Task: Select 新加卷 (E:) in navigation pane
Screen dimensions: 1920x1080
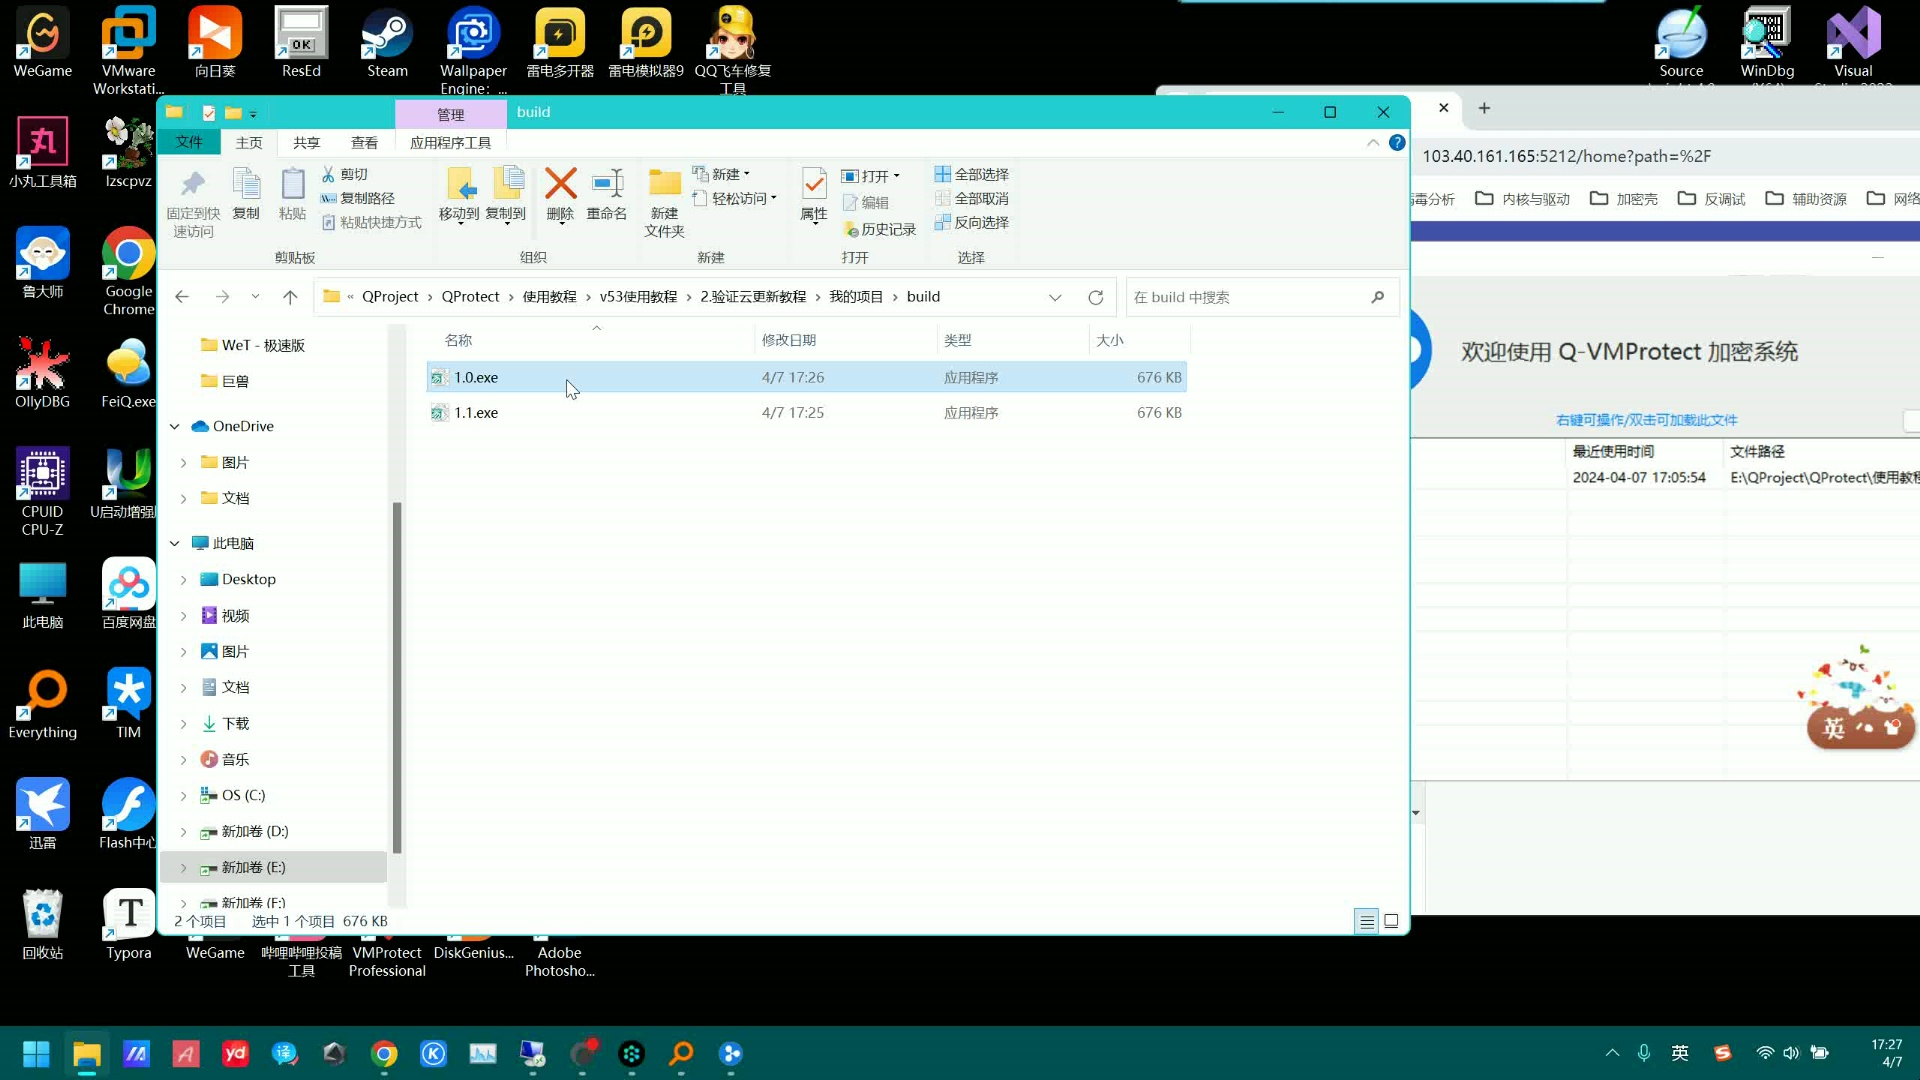Action: click(273, 868)
